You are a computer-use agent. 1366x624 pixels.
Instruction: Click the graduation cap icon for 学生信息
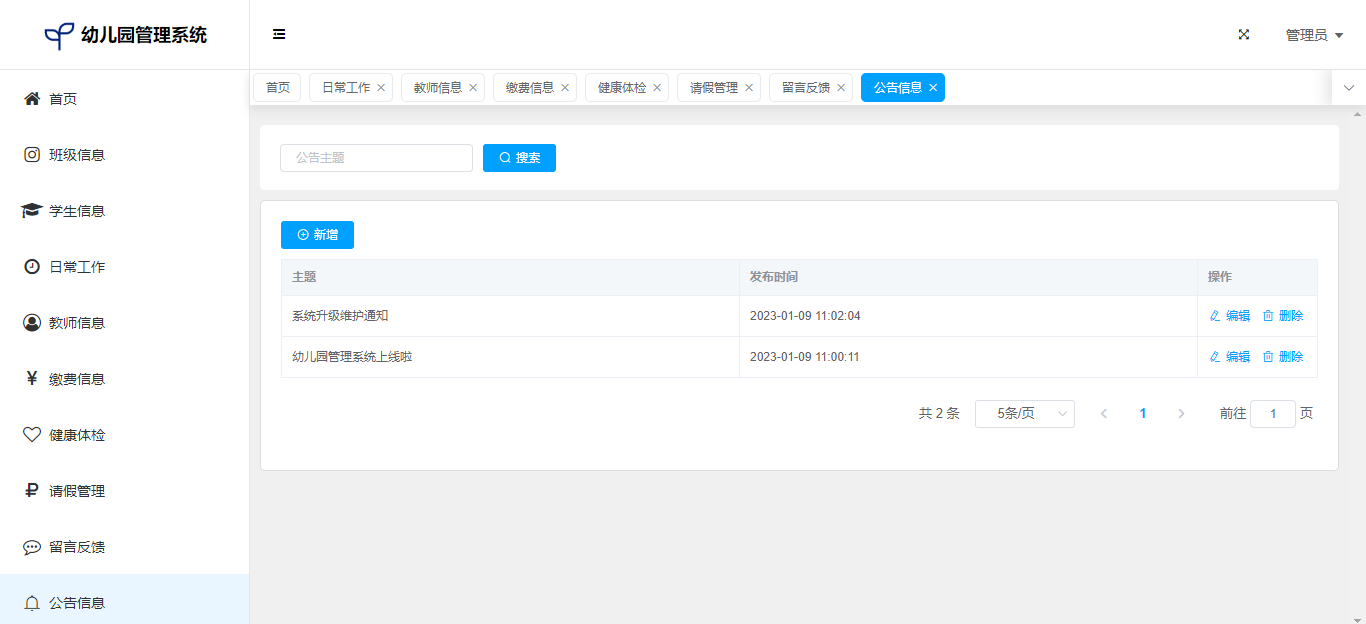[32, 211]
